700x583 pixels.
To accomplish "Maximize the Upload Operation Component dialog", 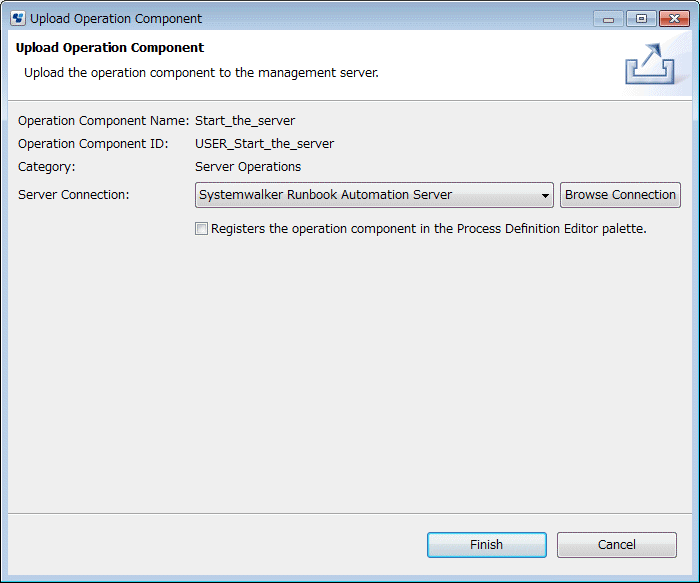I will point(640,18).
